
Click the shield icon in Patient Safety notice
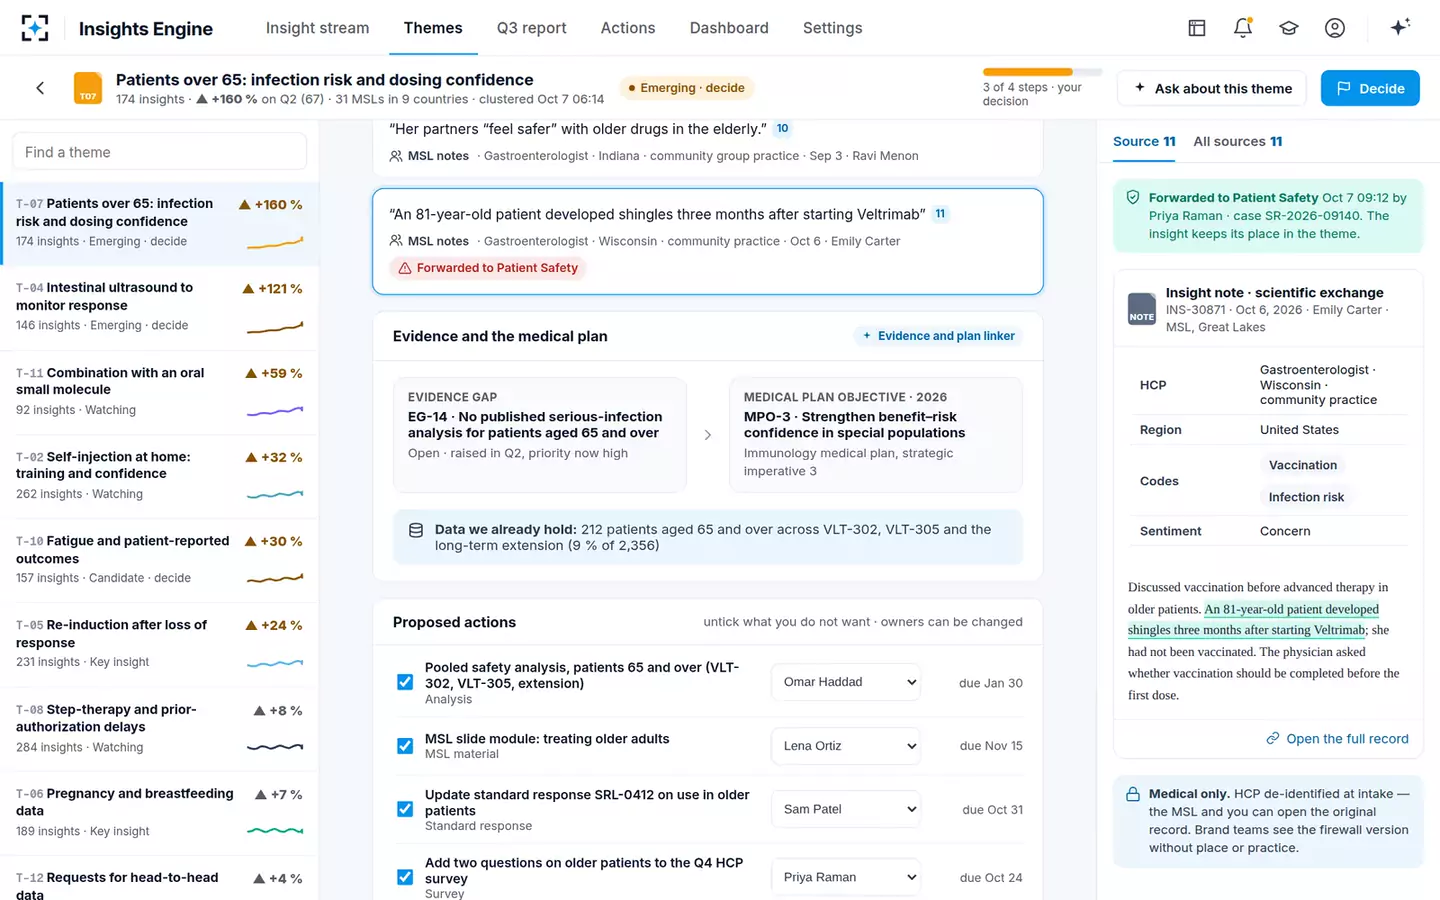(1133, 198)
